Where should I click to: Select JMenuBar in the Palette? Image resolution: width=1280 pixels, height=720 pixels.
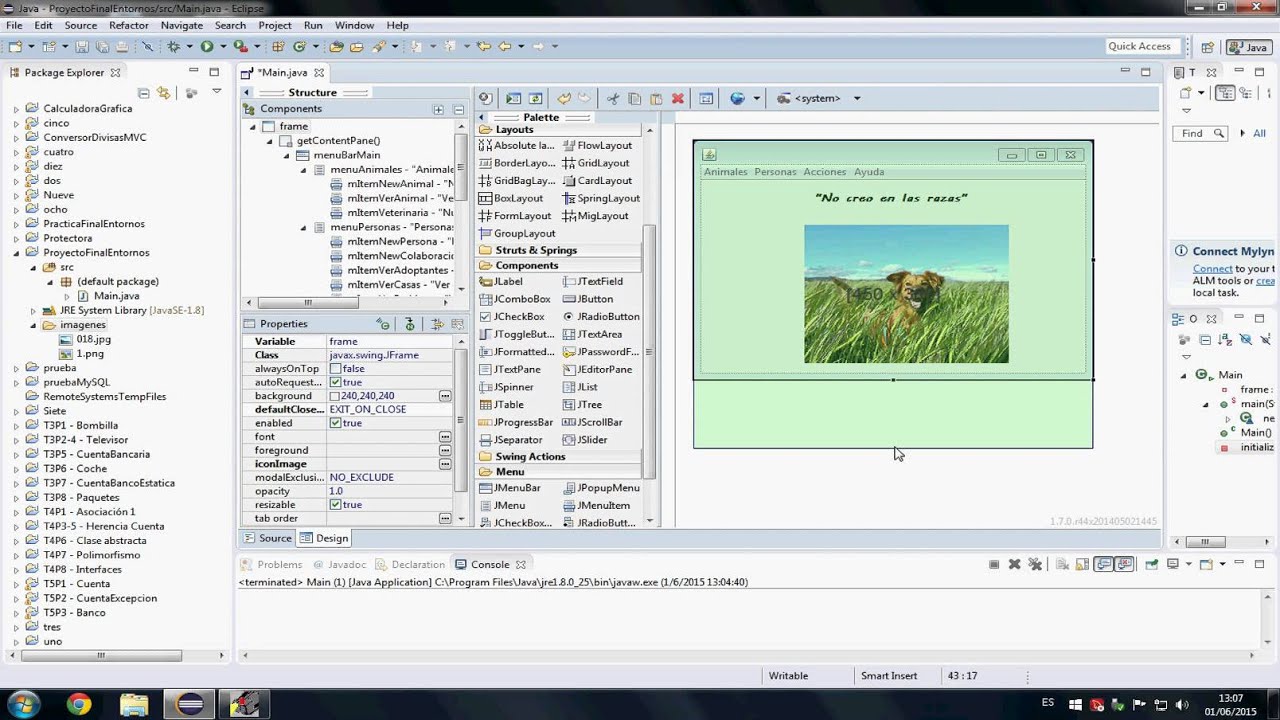(510, 488)
